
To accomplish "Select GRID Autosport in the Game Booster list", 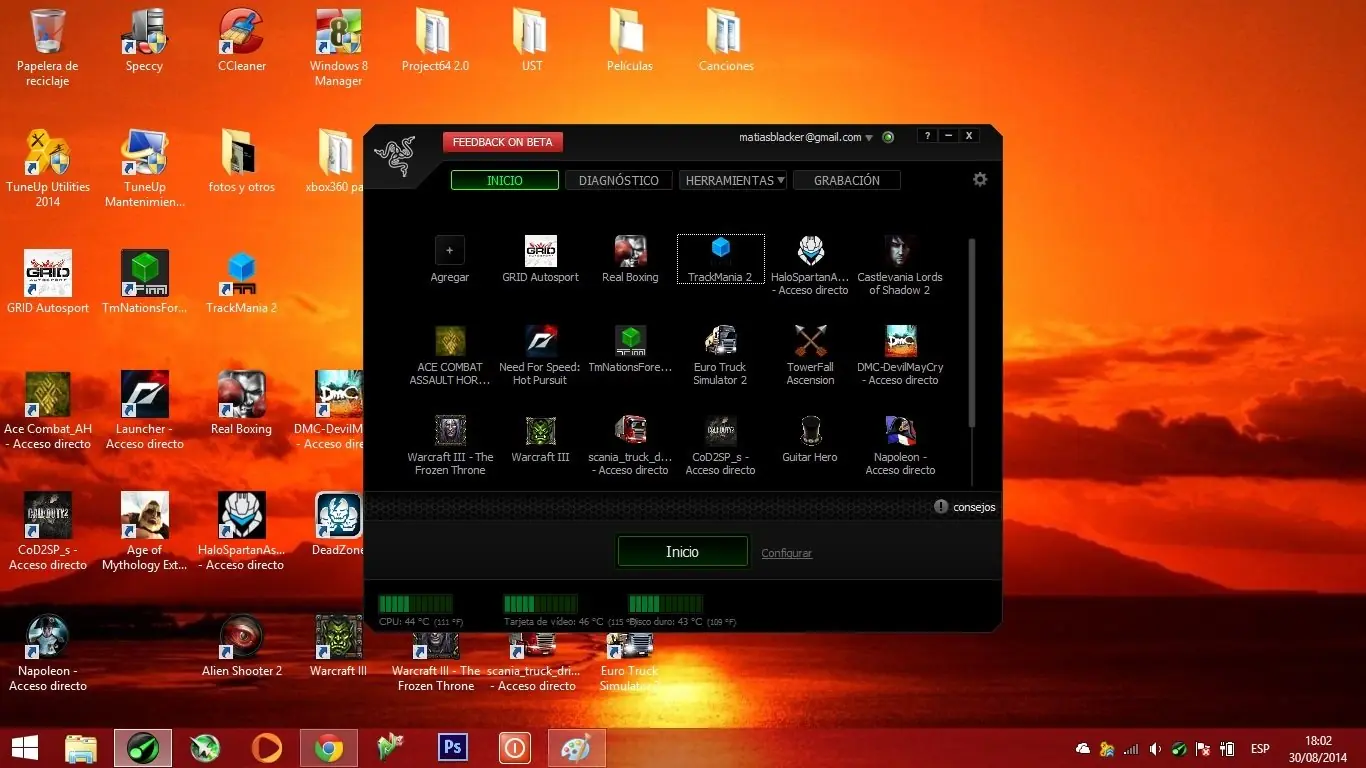I will [541, 259].
